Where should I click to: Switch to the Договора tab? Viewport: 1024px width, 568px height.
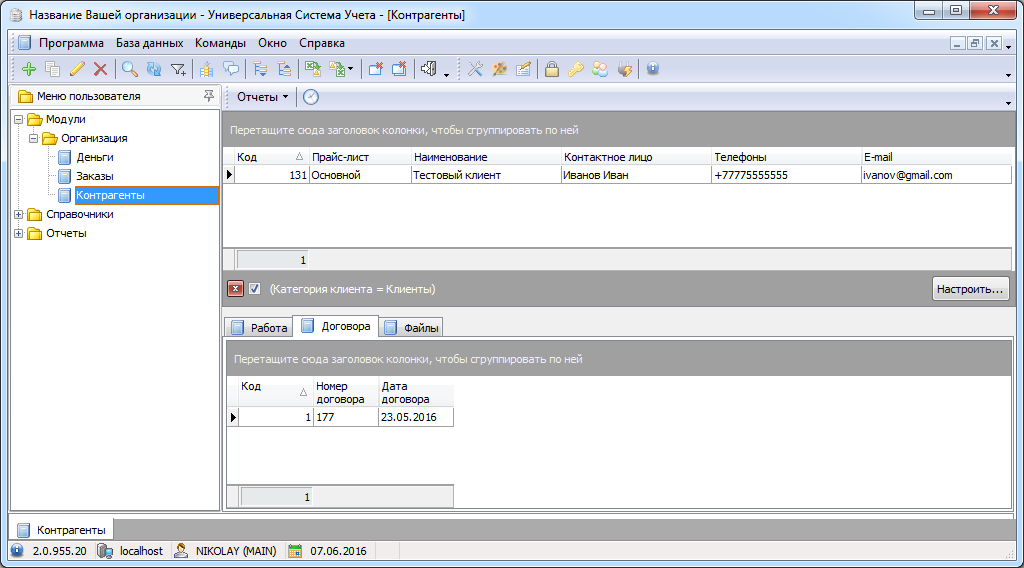[x=336, y=326]
